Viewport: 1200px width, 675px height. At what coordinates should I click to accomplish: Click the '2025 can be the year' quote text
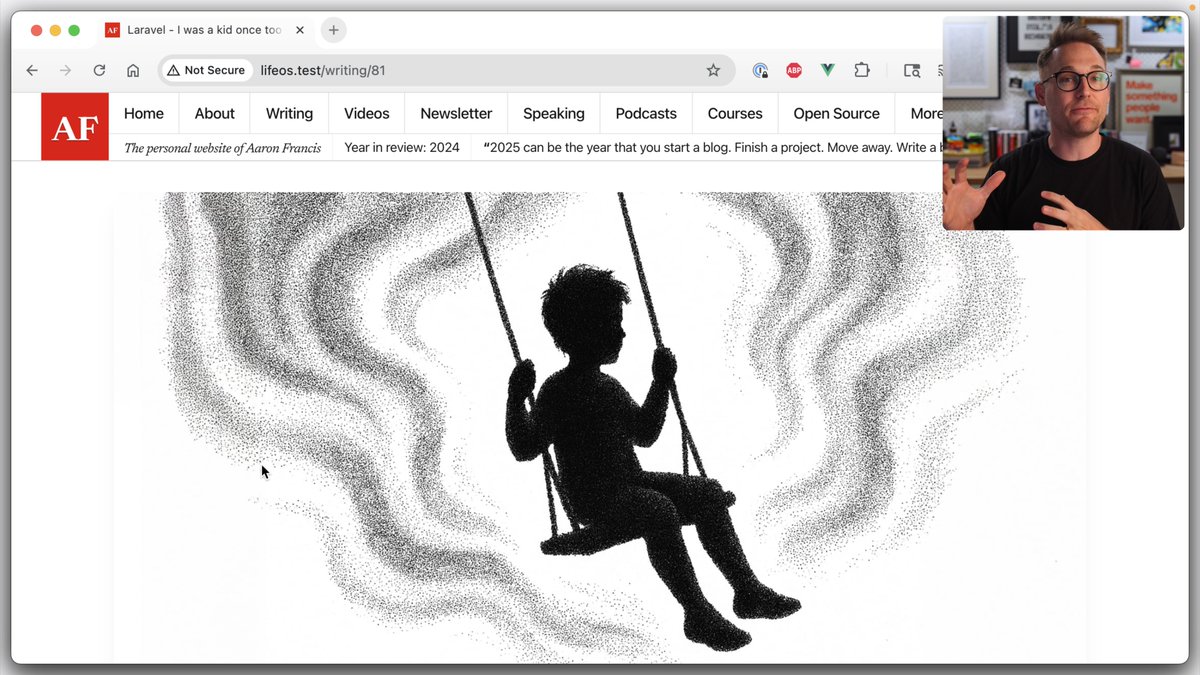point(712,147)
